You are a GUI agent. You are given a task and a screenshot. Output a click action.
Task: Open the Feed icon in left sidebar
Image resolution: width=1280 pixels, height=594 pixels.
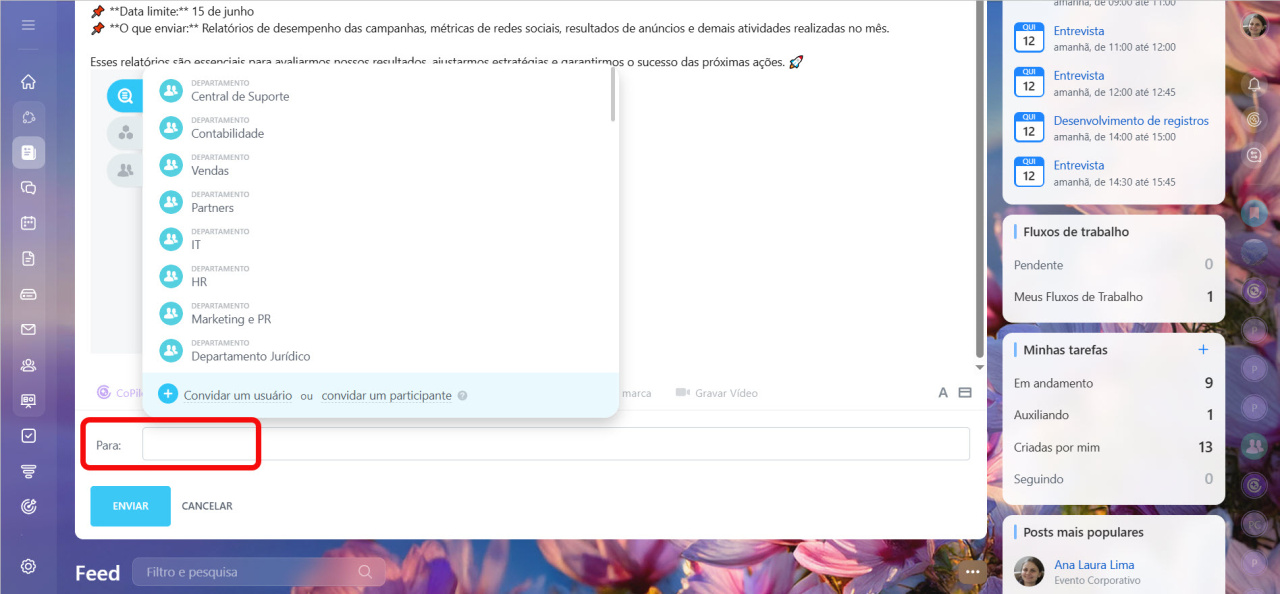(28, 152)
